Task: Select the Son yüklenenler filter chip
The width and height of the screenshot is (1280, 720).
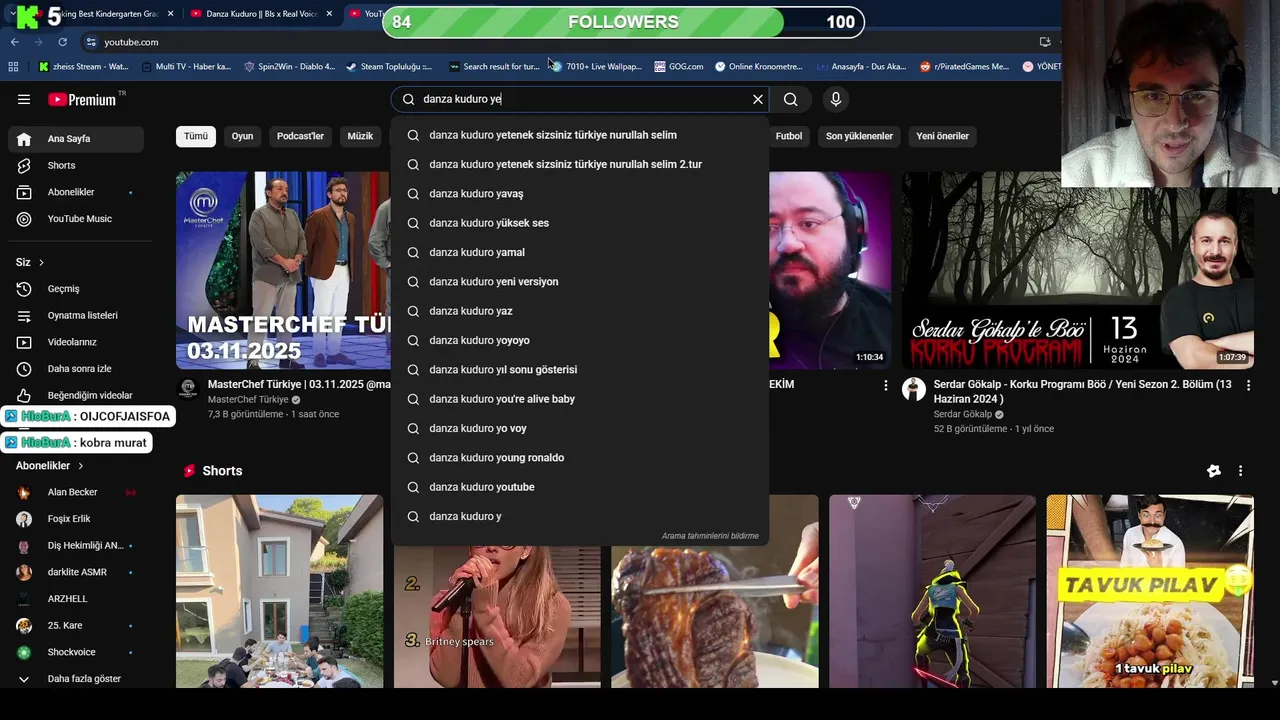Action: point(859,136)
